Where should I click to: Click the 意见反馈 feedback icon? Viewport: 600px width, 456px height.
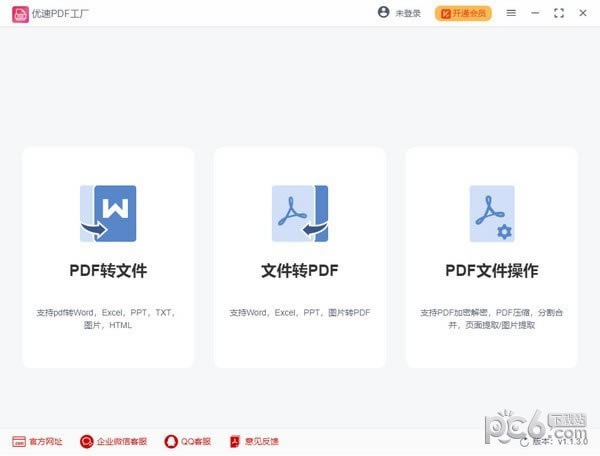click(235, 441)
